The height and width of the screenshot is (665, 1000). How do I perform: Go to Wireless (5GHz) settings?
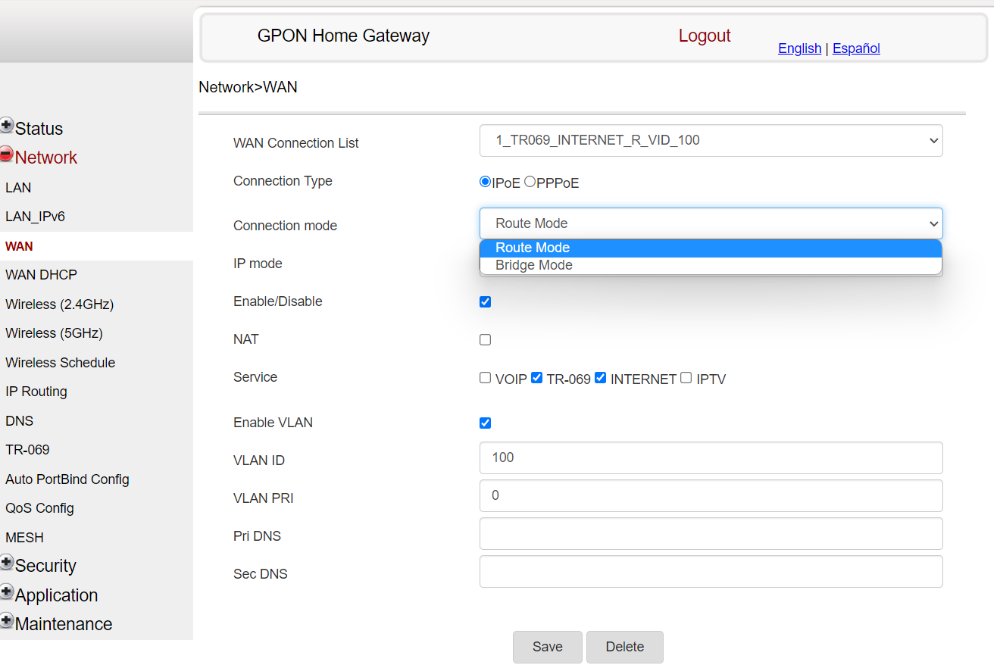coord(54,333)
